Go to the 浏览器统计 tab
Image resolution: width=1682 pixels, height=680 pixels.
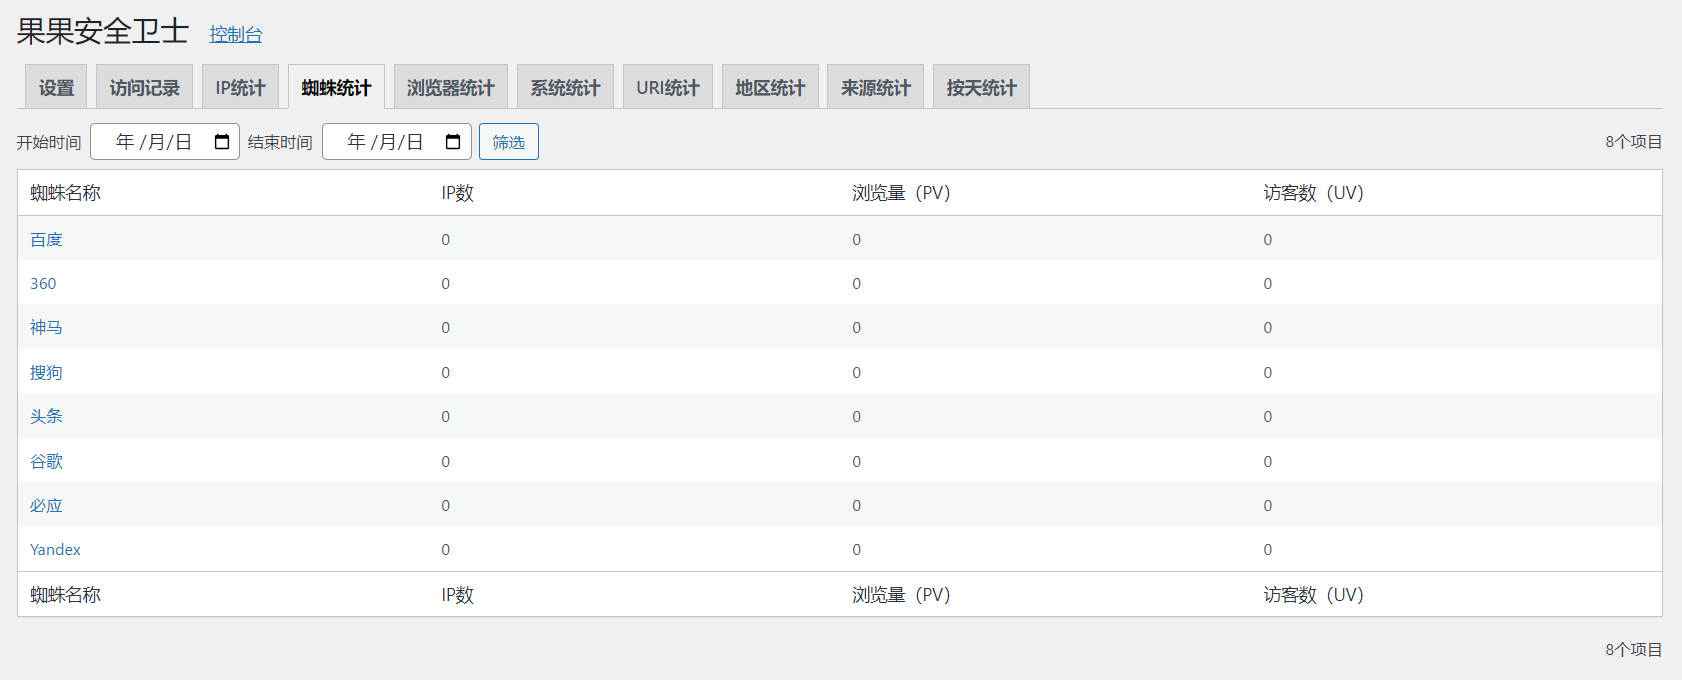[451, 87]
